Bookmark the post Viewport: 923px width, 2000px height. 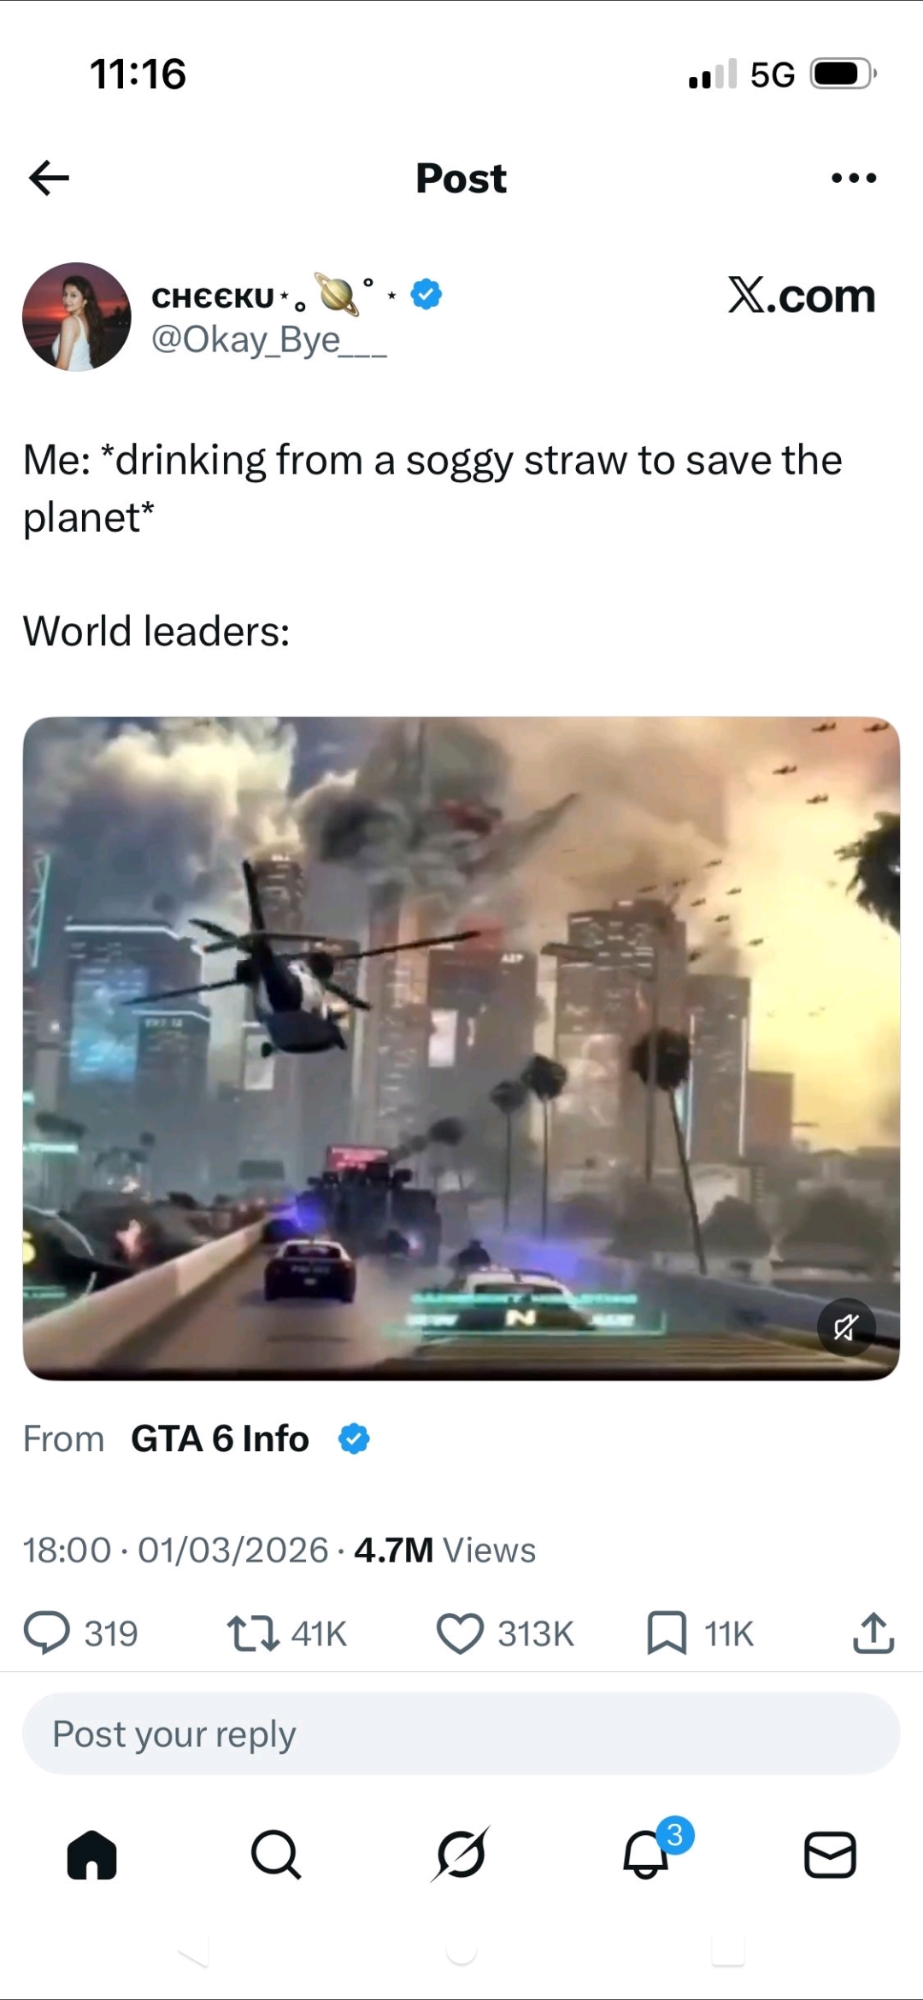click(666, 1633)
